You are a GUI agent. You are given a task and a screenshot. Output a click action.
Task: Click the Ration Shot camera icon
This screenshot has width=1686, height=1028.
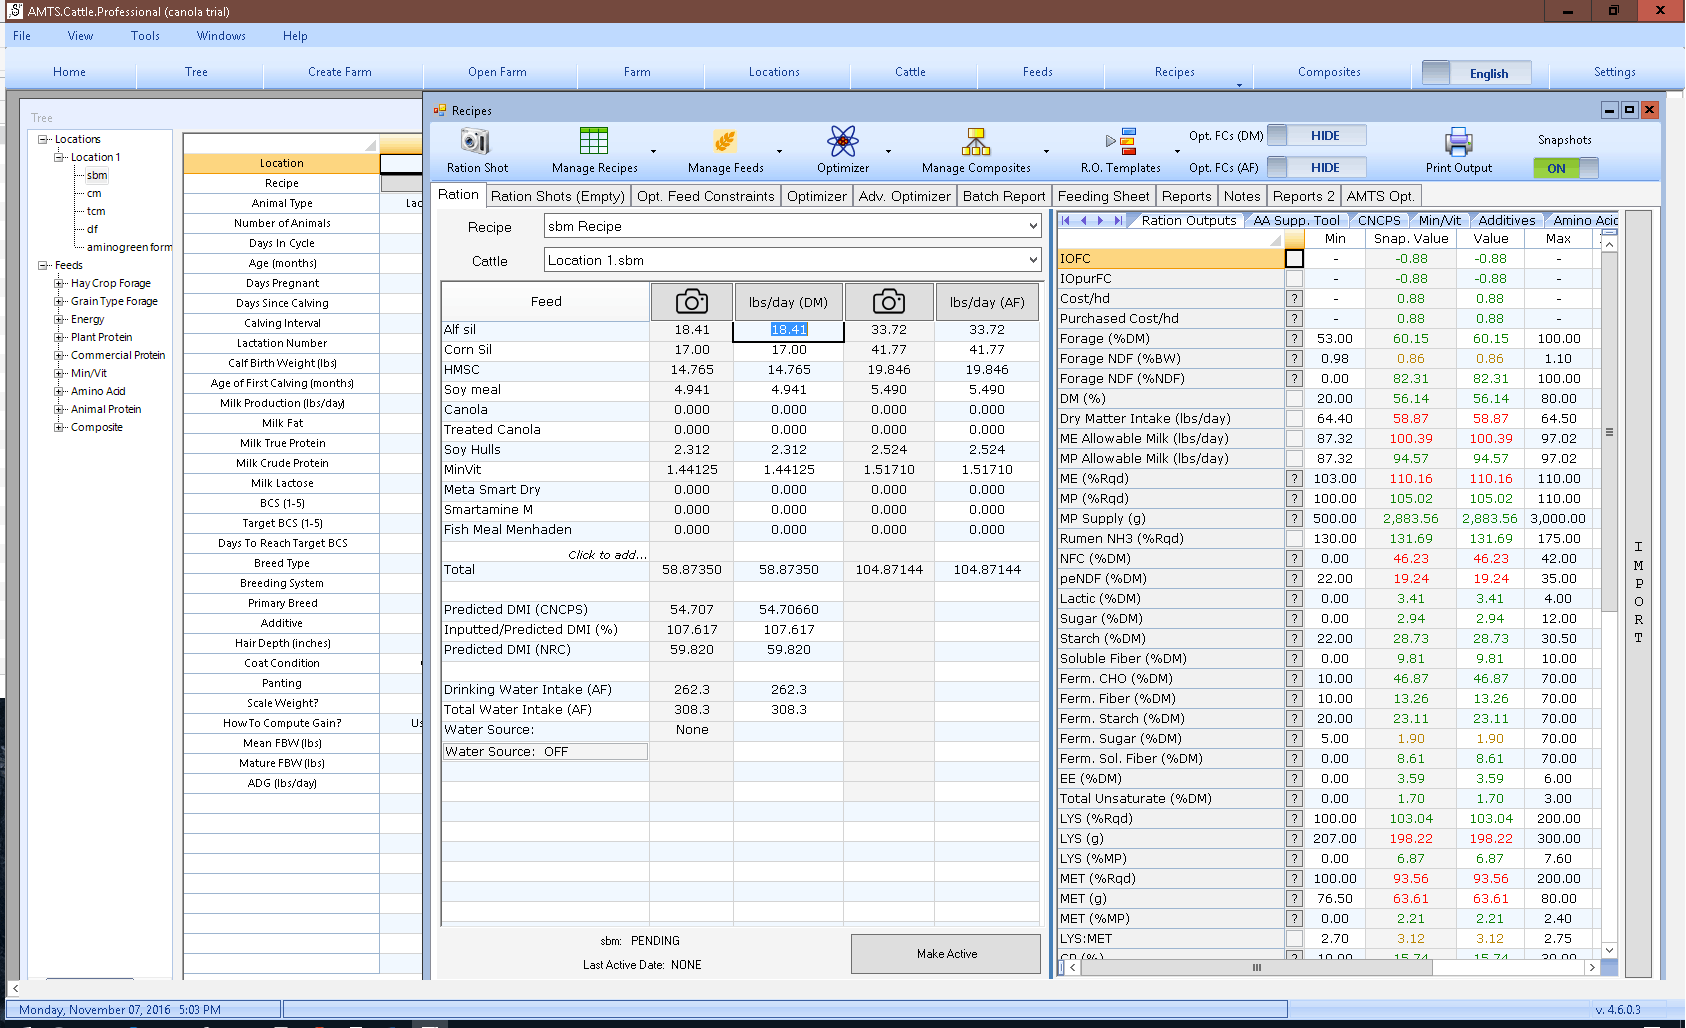click(475, 141)
